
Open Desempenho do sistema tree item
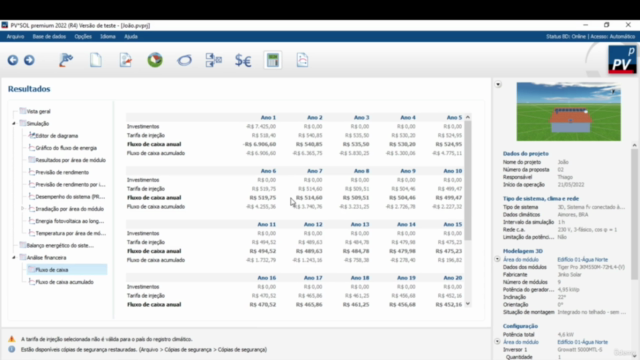click(x=70, y=197)
